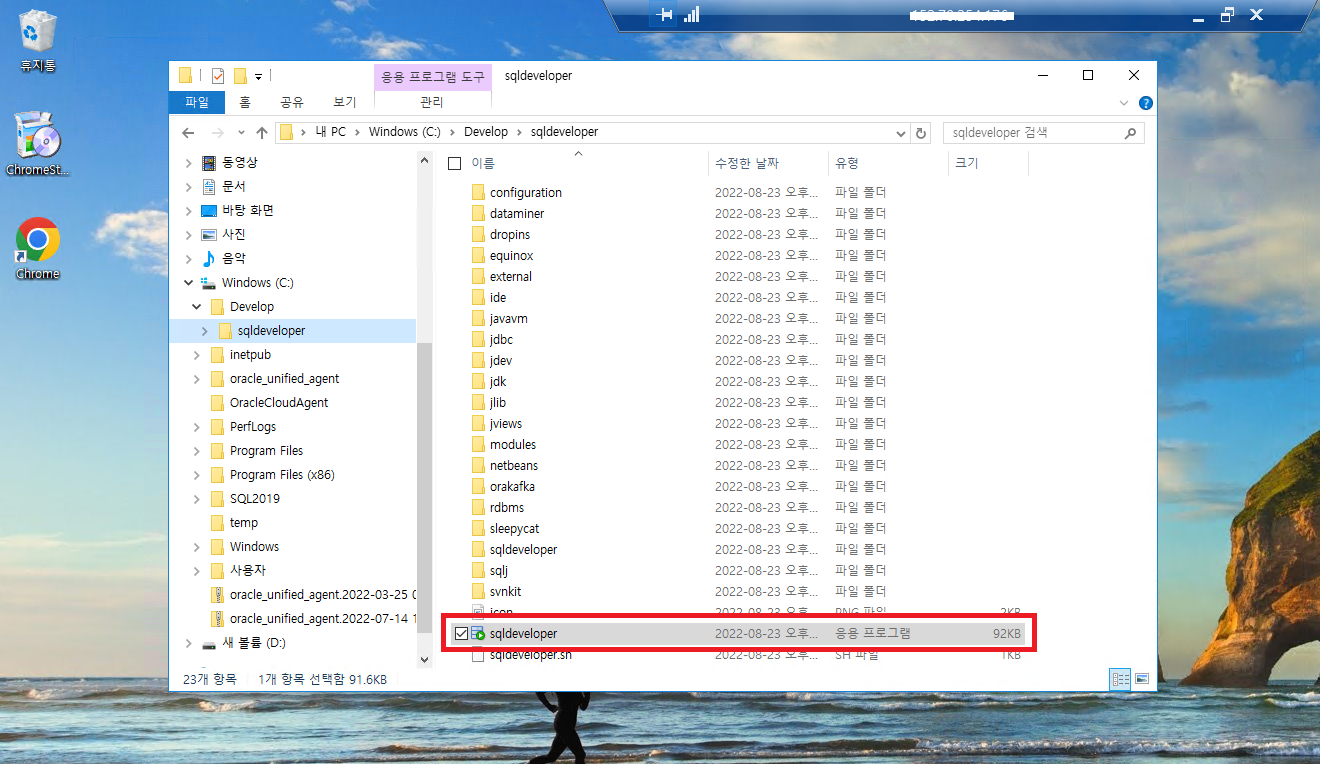The width and height of the screenshot is (1320, 764).
Task: Expand the sqldeveloper tree node
Action: (205, 330)
